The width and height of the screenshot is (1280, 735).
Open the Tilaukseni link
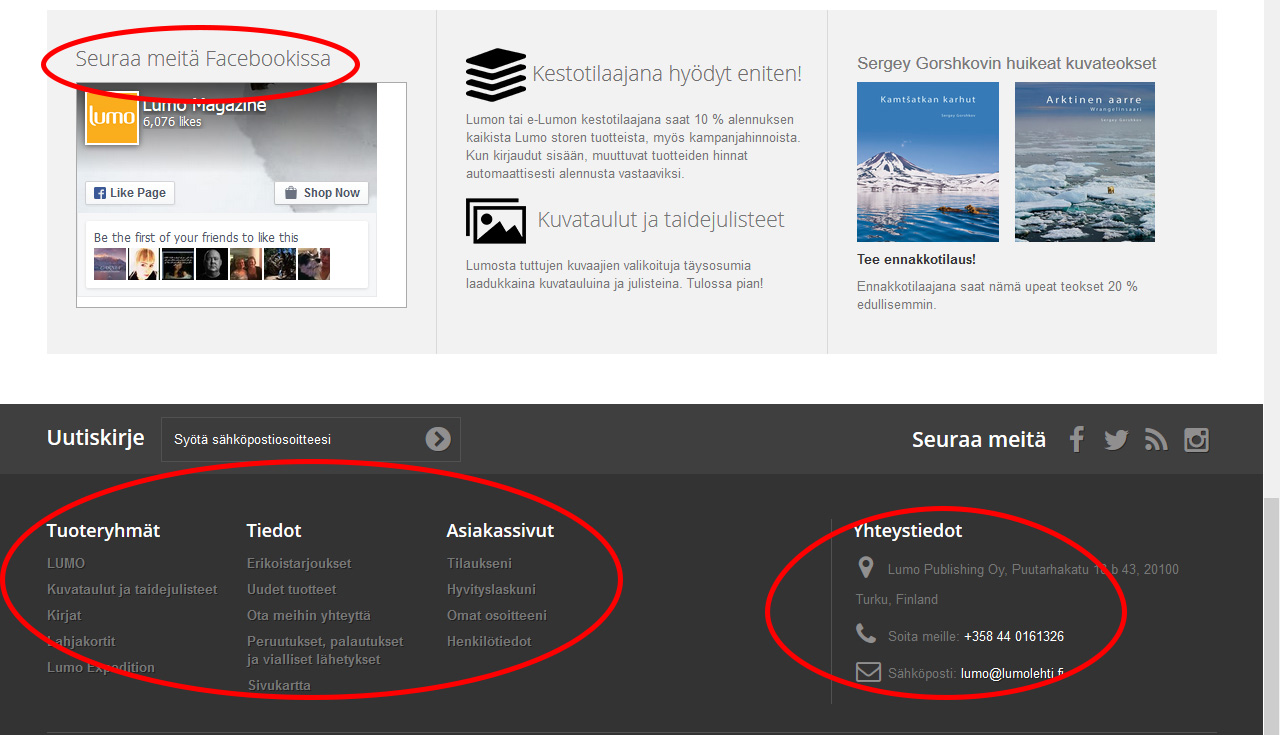[479, 563]
